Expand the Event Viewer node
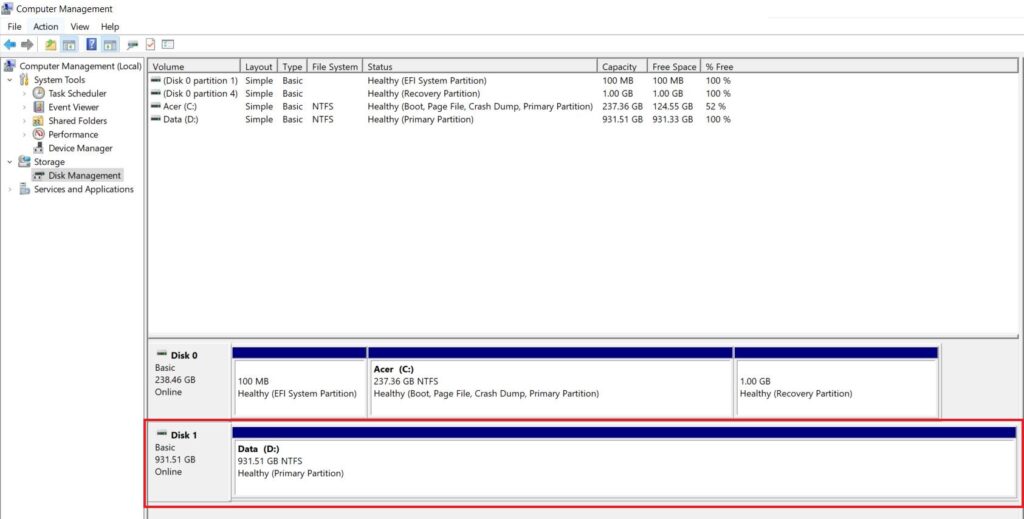This screenshot has height=519, width=1024. pyautogui.click(x=24, y=107)
